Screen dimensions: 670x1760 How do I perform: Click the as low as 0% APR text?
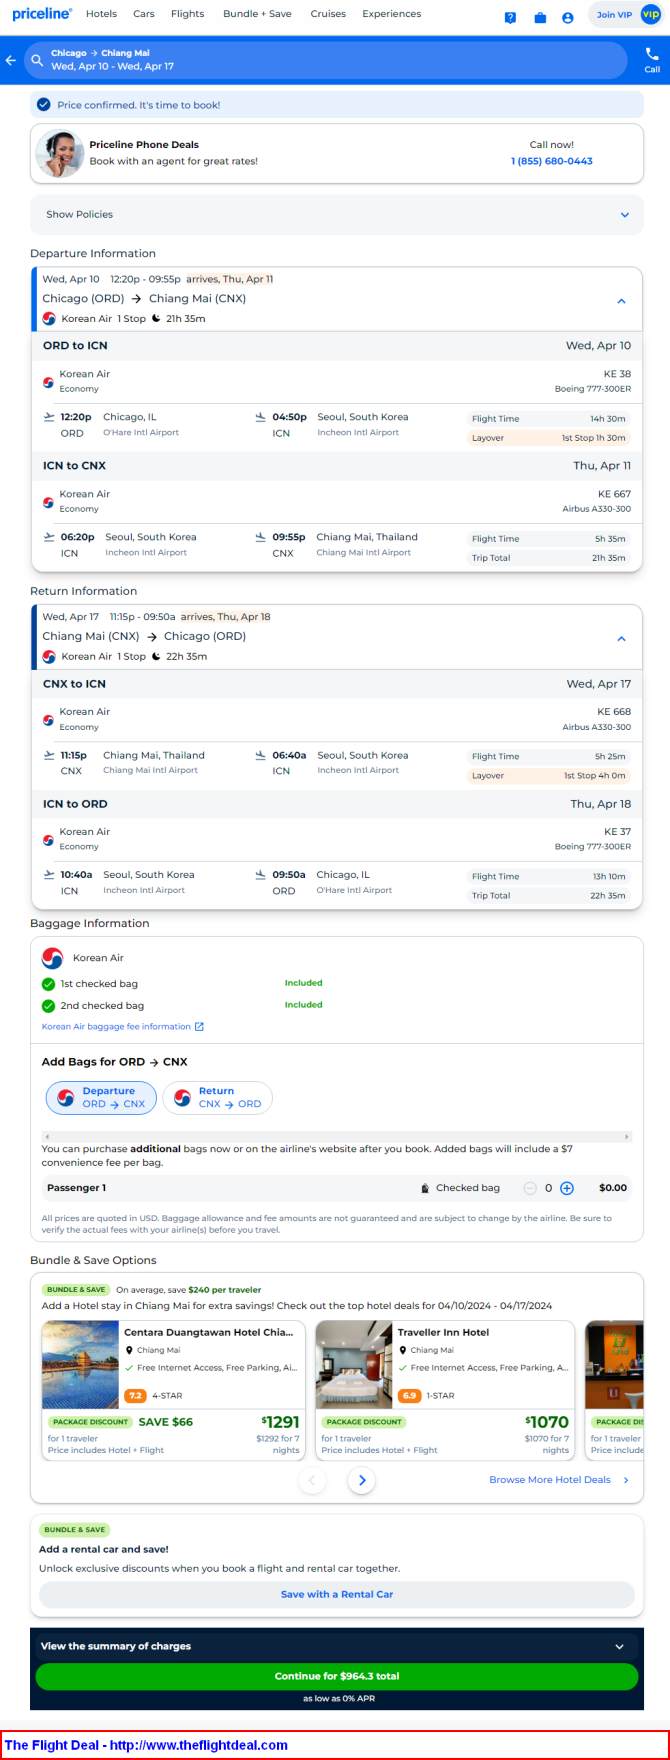tap(339, 1698)
